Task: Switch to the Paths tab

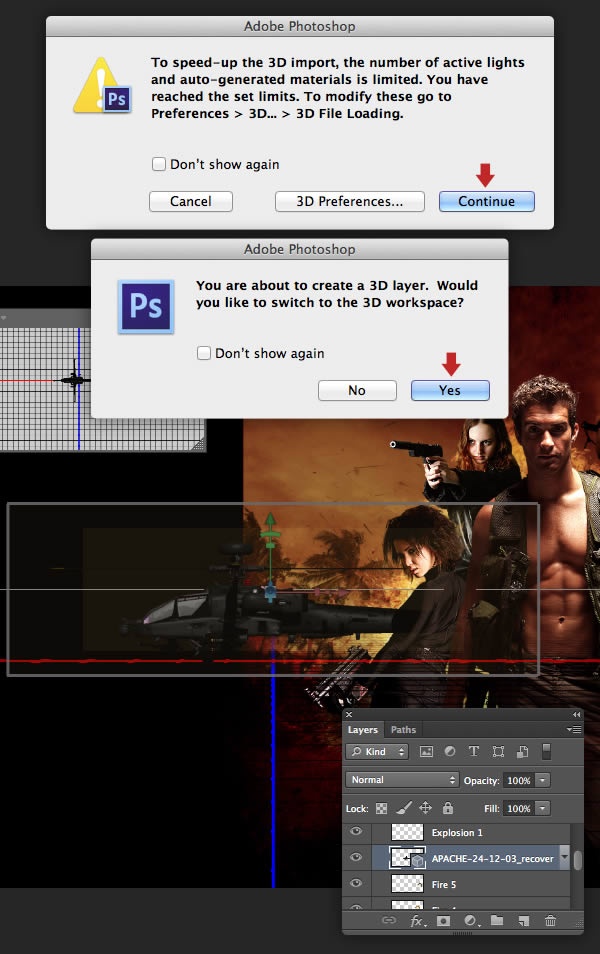Action: (x=403, y=729)
